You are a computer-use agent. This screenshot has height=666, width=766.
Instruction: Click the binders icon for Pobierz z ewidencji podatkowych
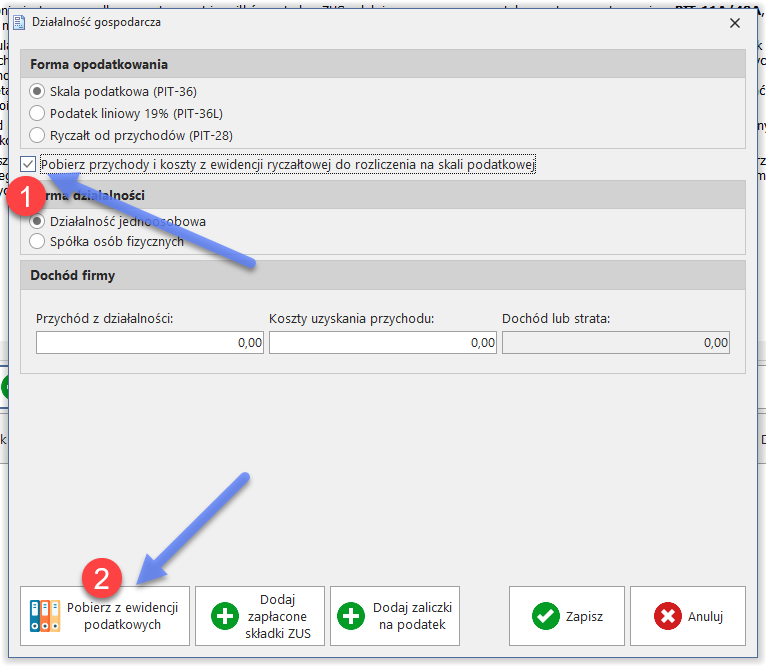click(45, 616)
